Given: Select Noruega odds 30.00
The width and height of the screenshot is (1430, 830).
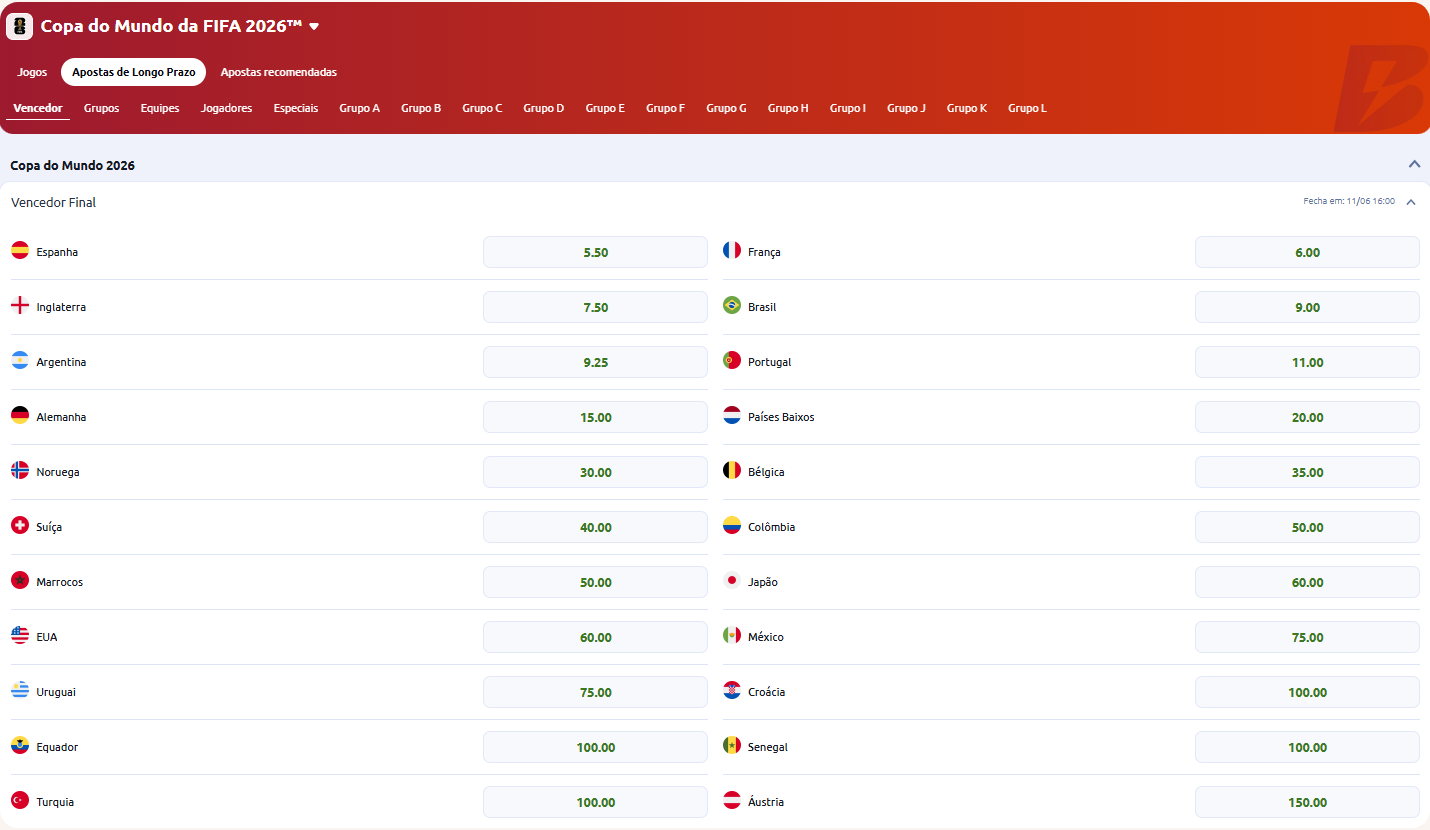Looking at the screenshot, I should (x=595, y=472).
